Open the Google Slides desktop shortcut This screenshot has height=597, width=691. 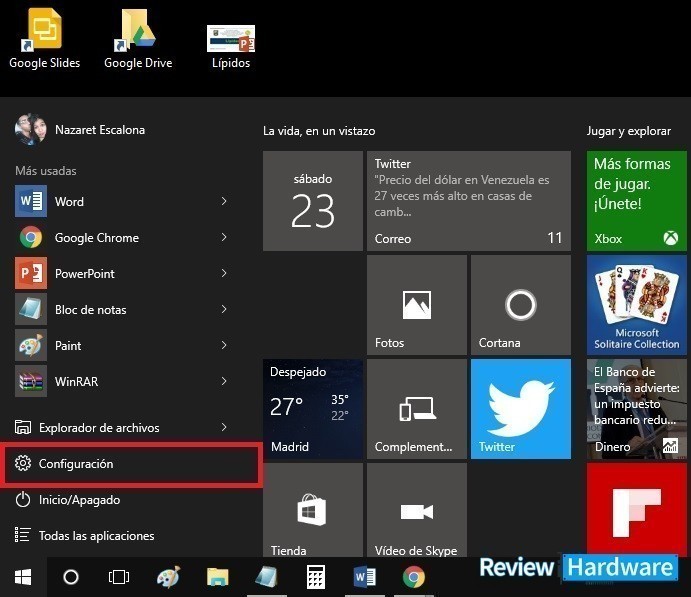(x=45, y=39)
